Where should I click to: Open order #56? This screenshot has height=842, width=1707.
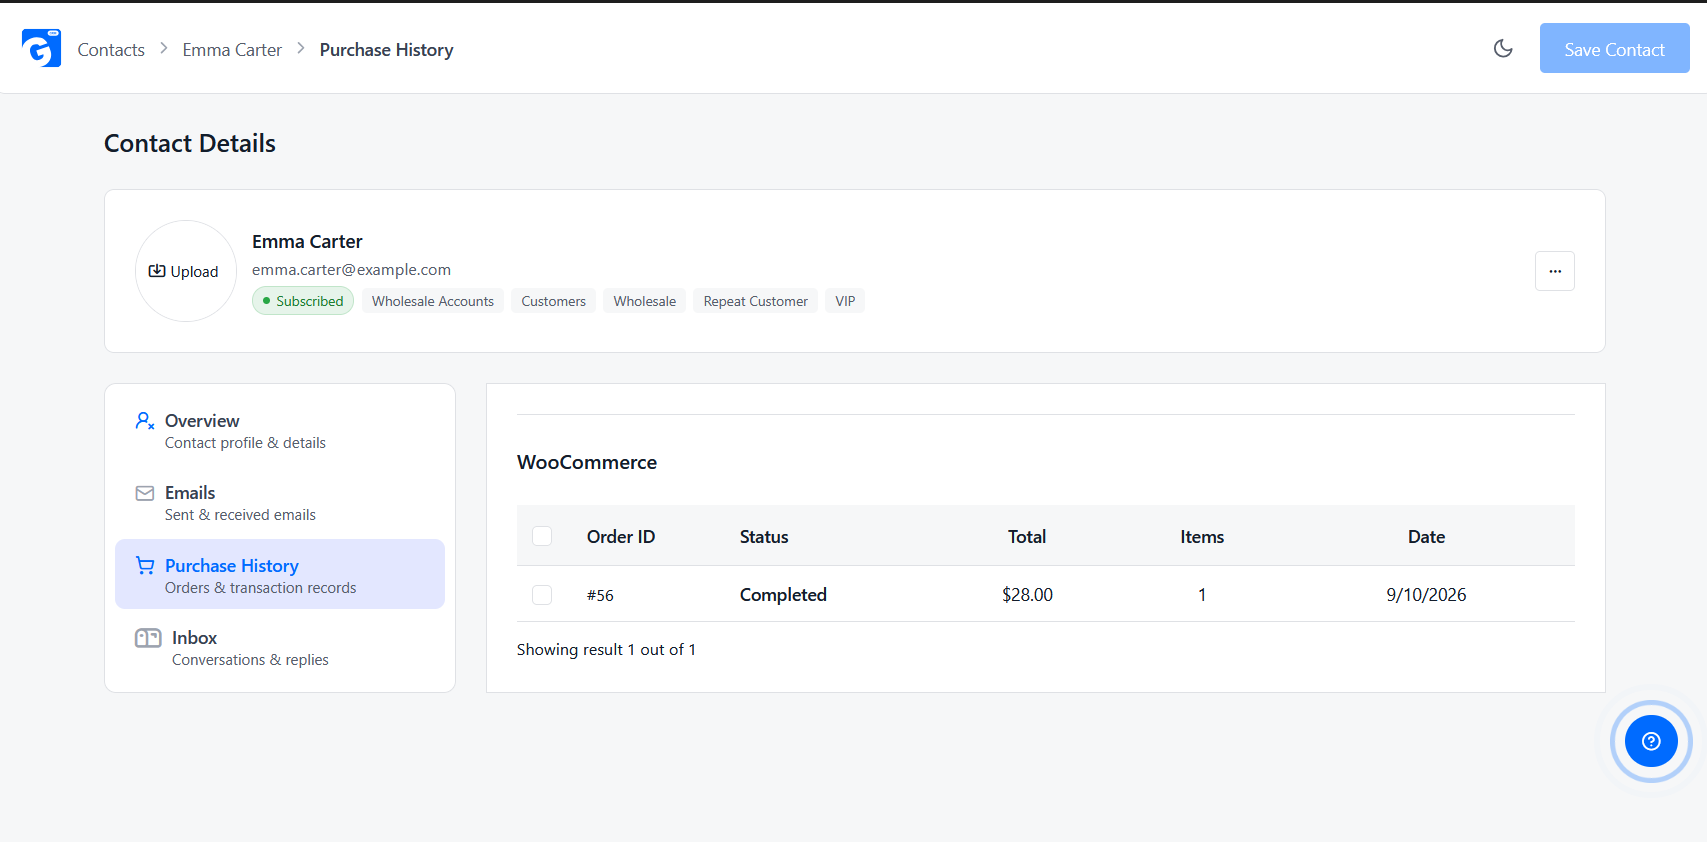[600, 595]
